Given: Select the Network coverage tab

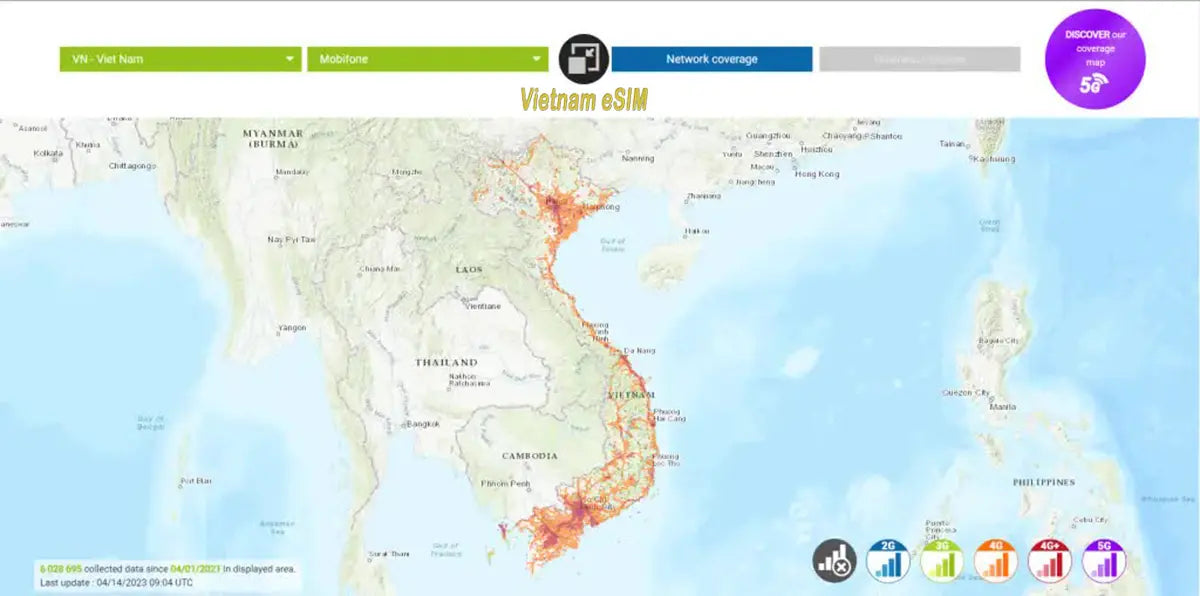Looking at the screenshot, I should 712,59.
